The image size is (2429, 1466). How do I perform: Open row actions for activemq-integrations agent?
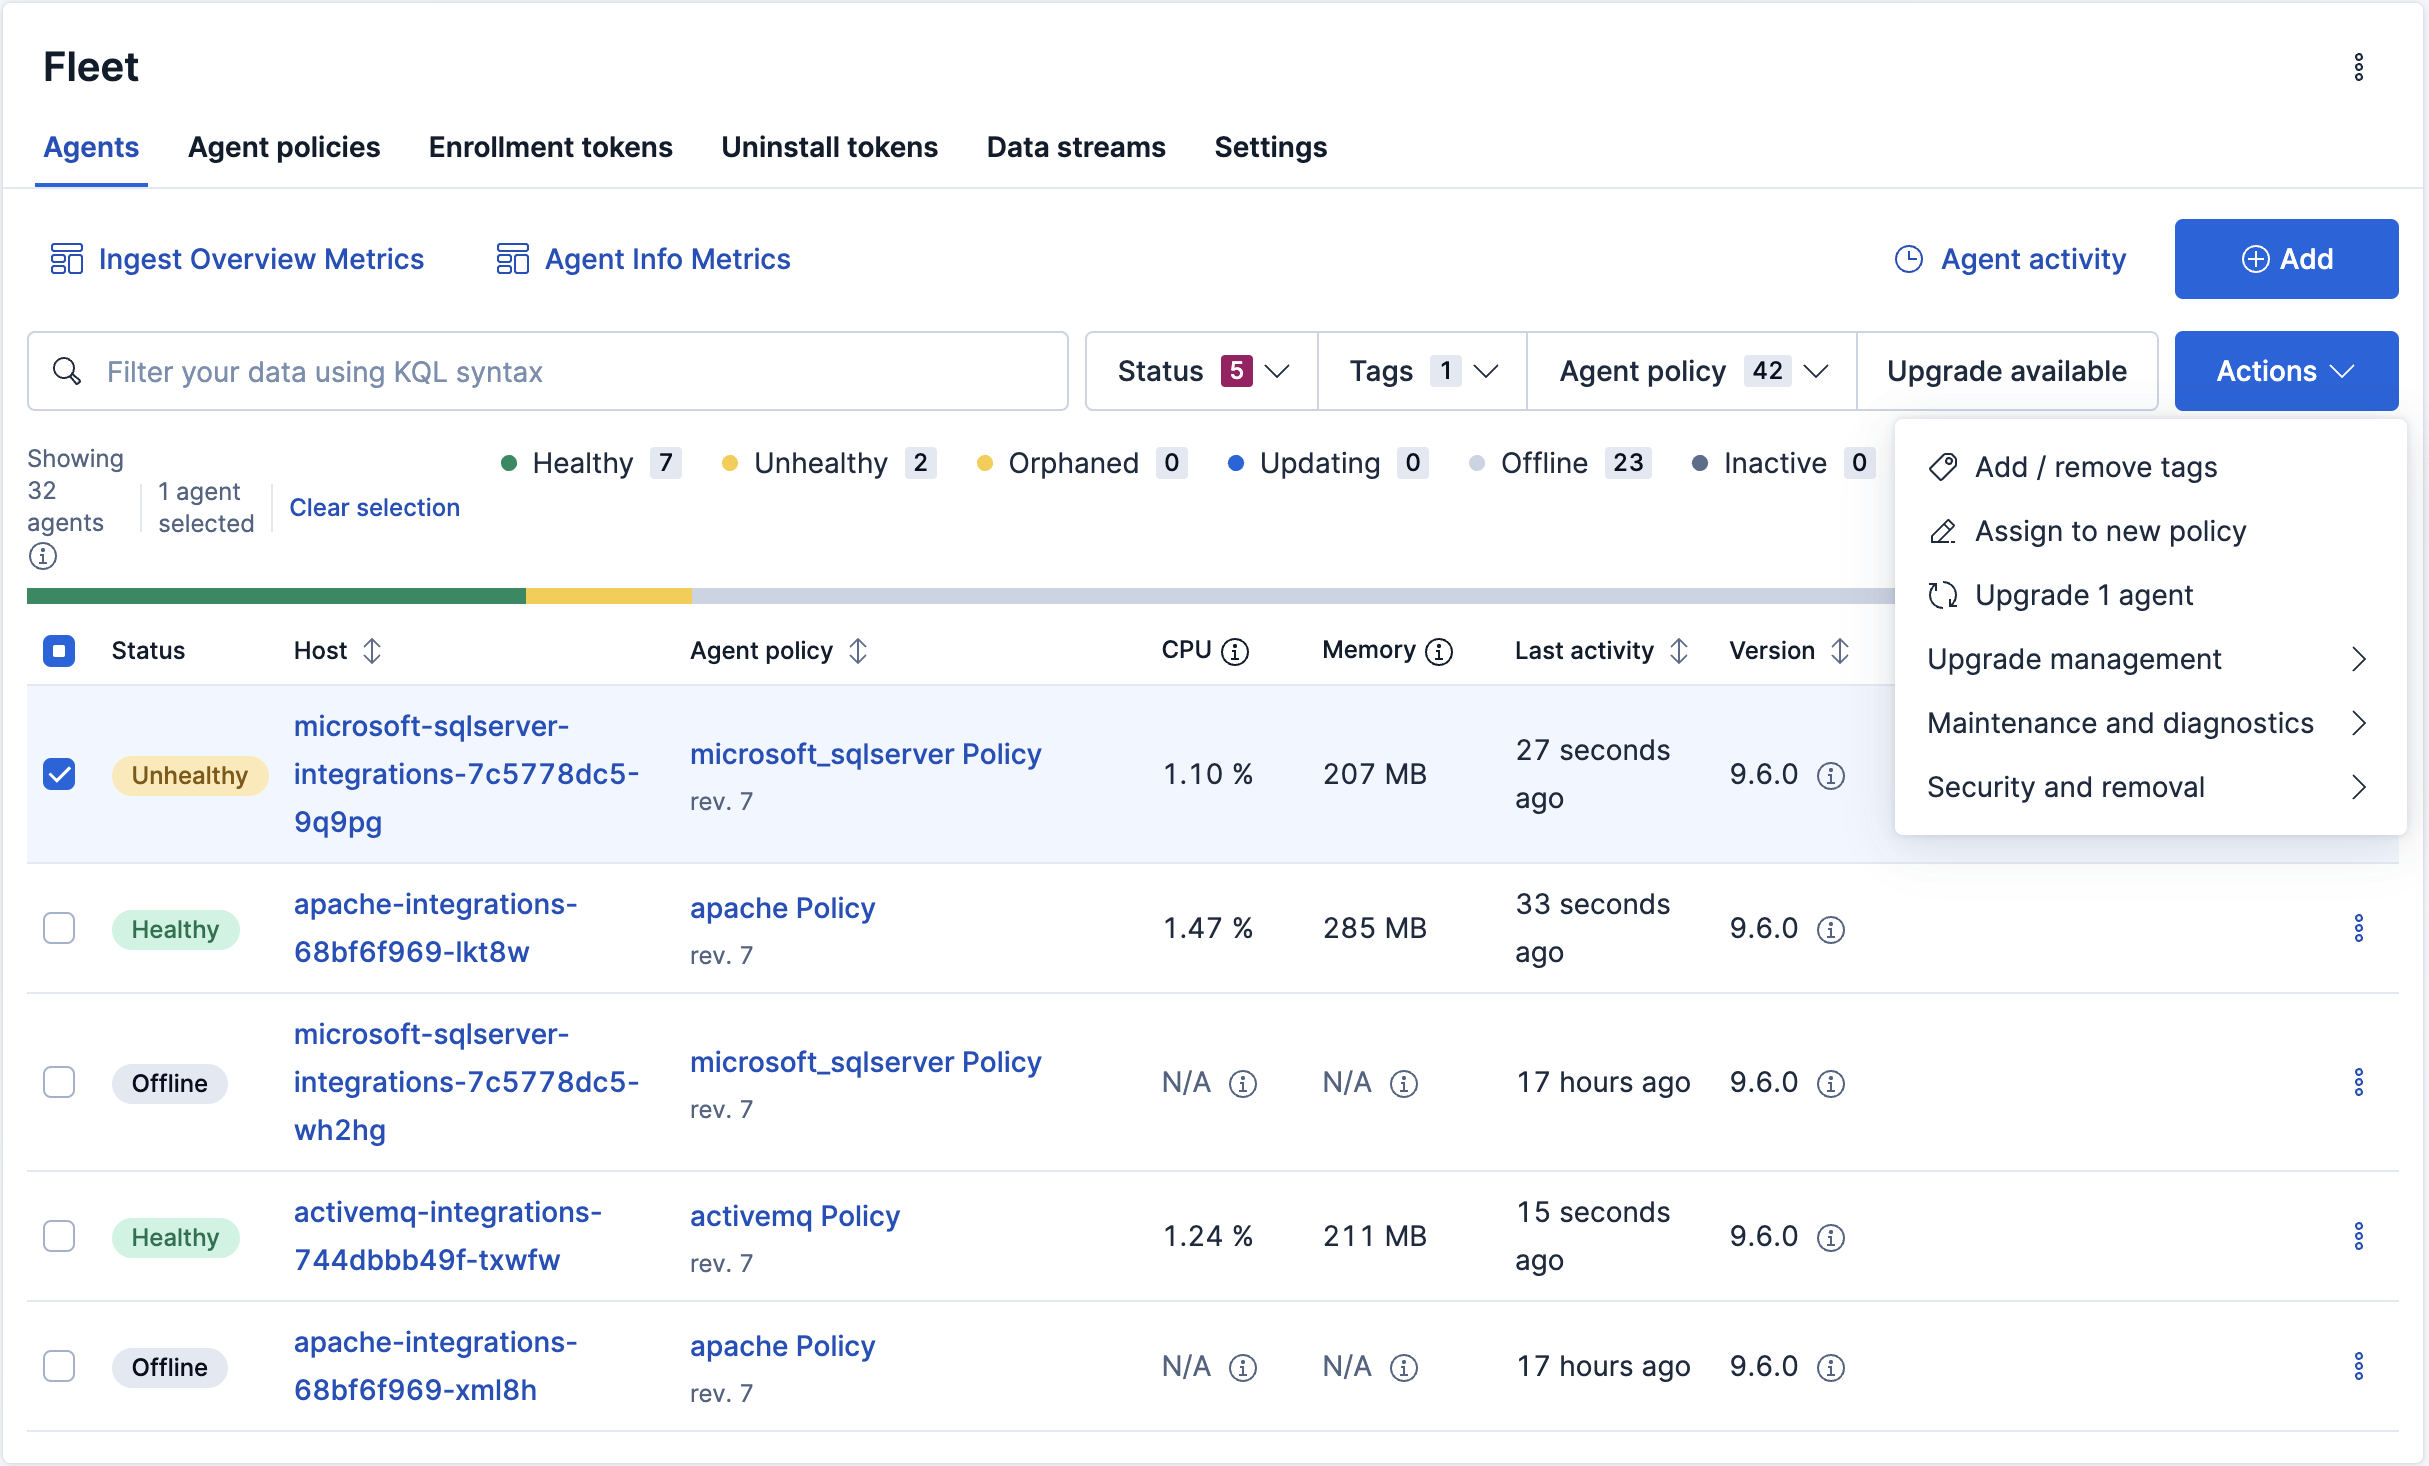coord(2358,1236)
